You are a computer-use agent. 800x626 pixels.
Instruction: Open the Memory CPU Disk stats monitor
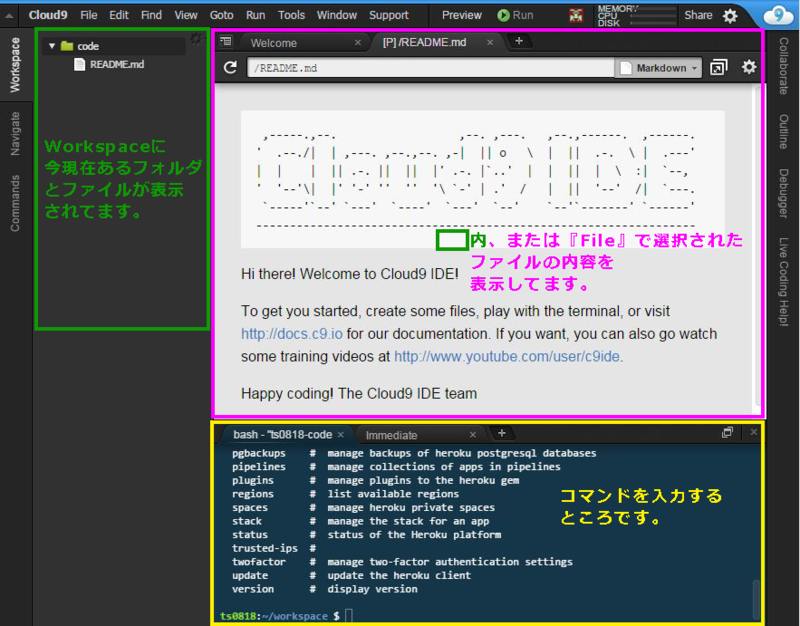(636, 16)
